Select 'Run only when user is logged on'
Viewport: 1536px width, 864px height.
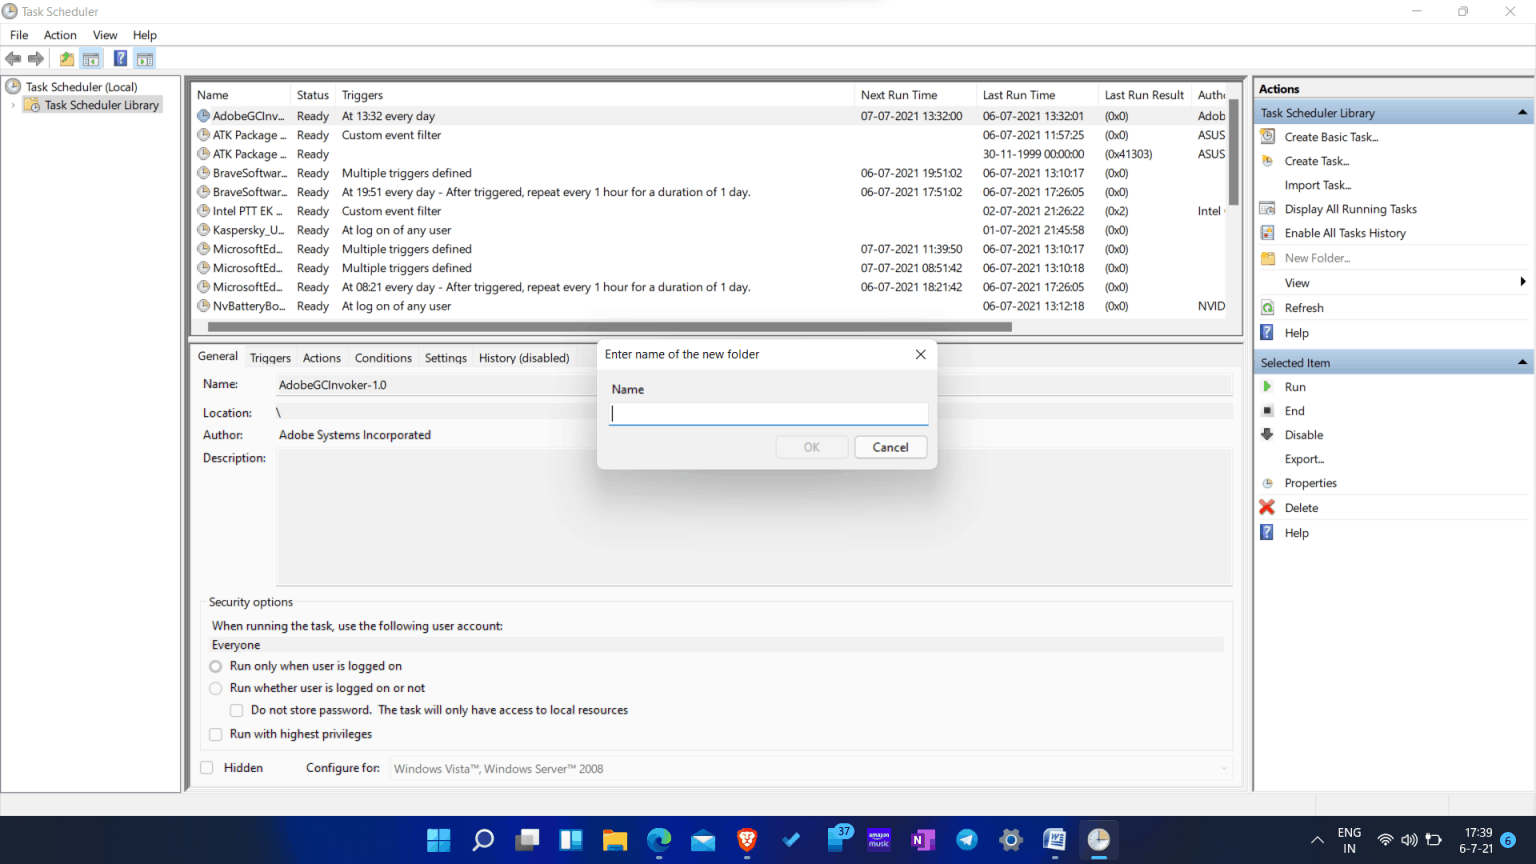[216, 667]
